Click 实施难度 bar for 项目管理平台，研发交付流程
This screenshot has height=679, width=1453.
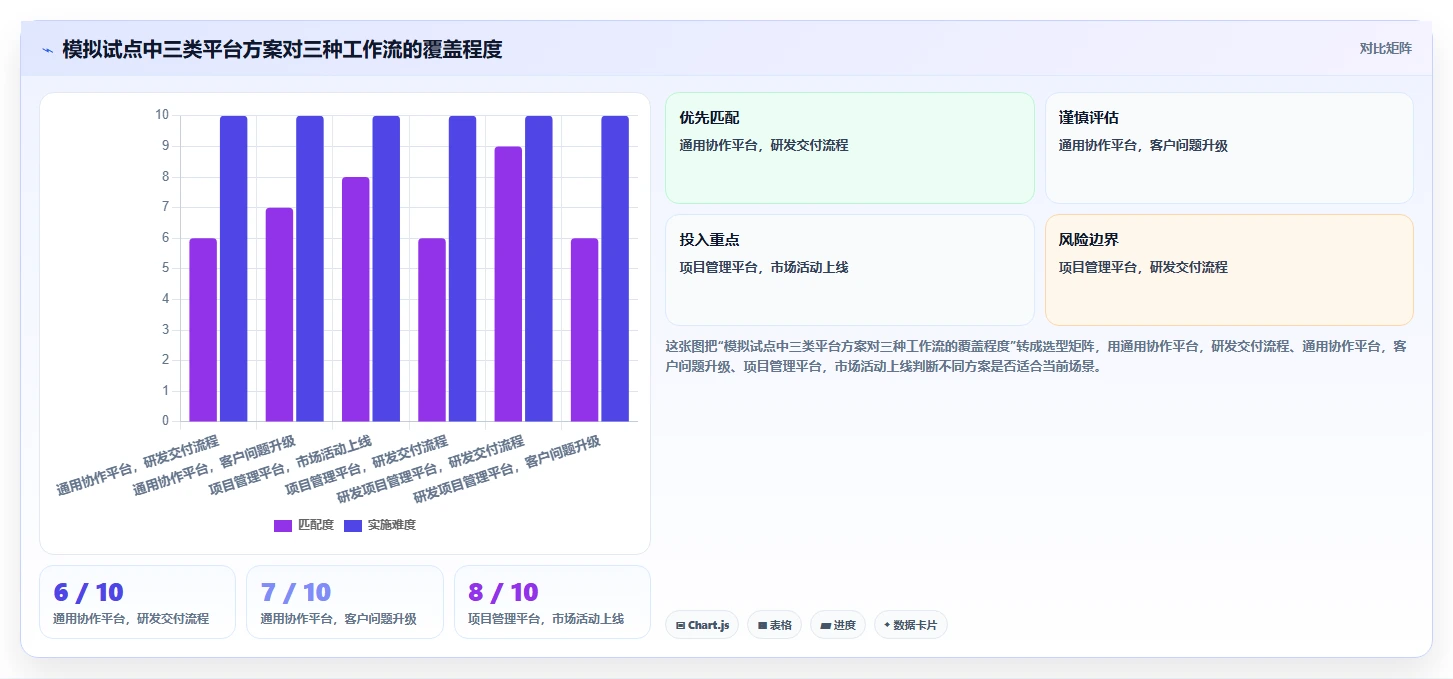tap(463, 268)
